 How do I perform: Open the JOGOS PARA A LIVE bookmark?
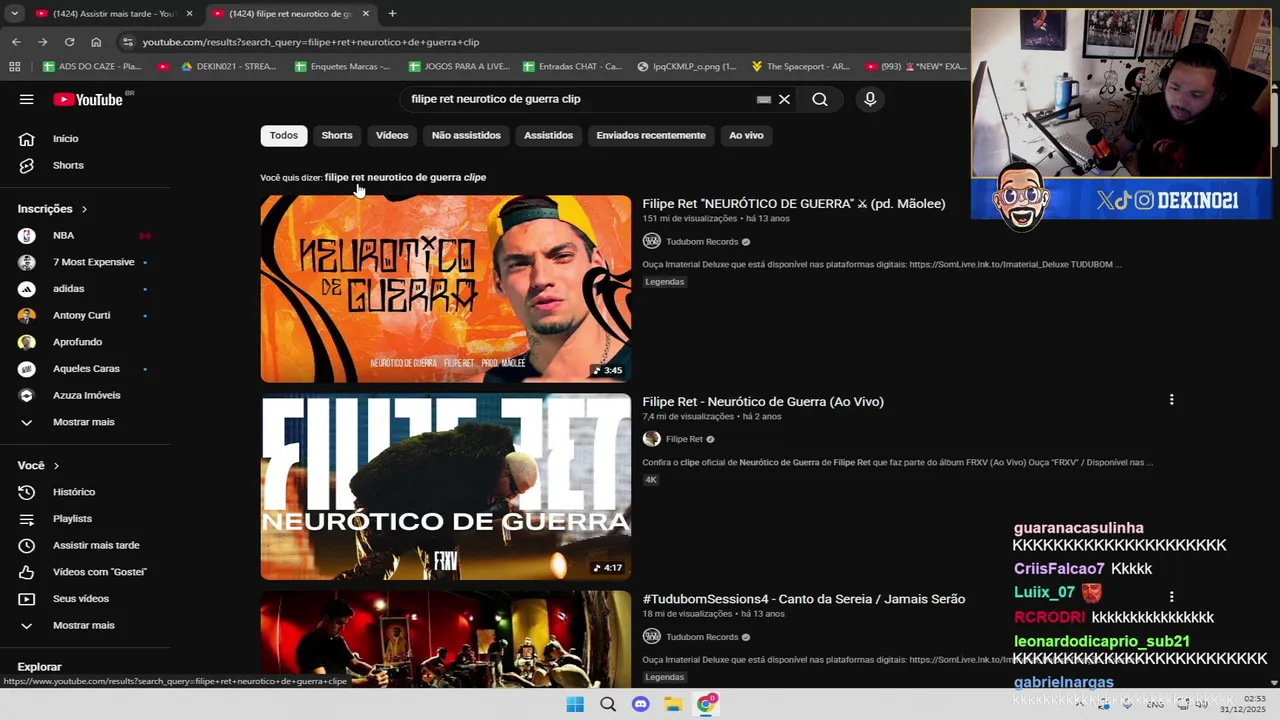pyautogui.click(x=458, y=67)
